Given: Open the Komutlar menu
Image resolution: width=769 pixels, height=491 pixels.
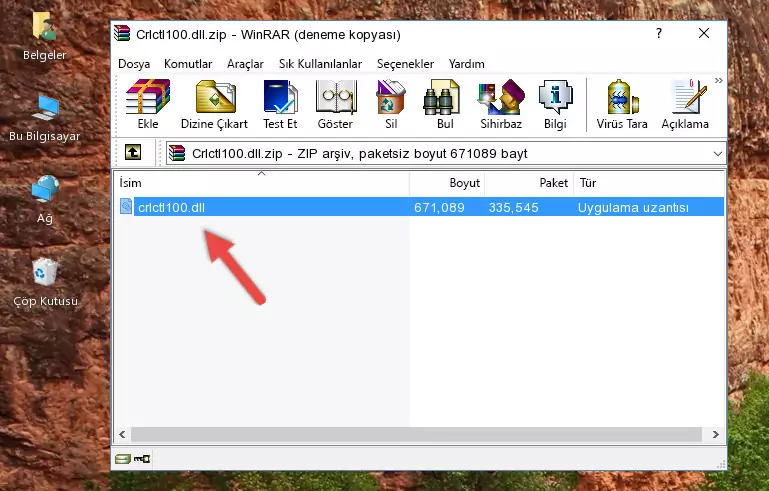Looking at the screenshot, I should (x=188, y=64).
